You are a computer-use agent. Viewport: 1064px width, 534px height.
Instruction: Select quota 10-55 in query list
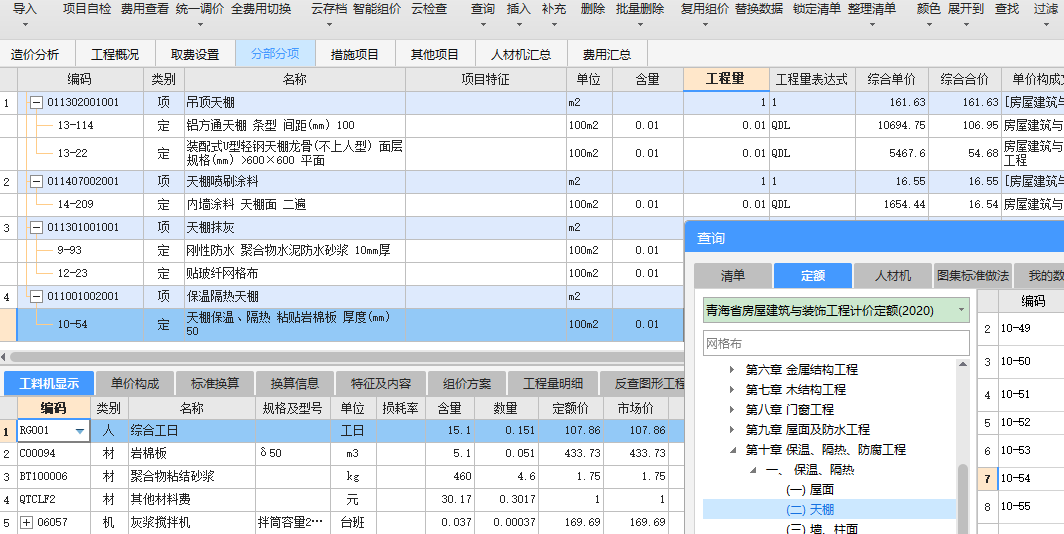[1015, 506]
